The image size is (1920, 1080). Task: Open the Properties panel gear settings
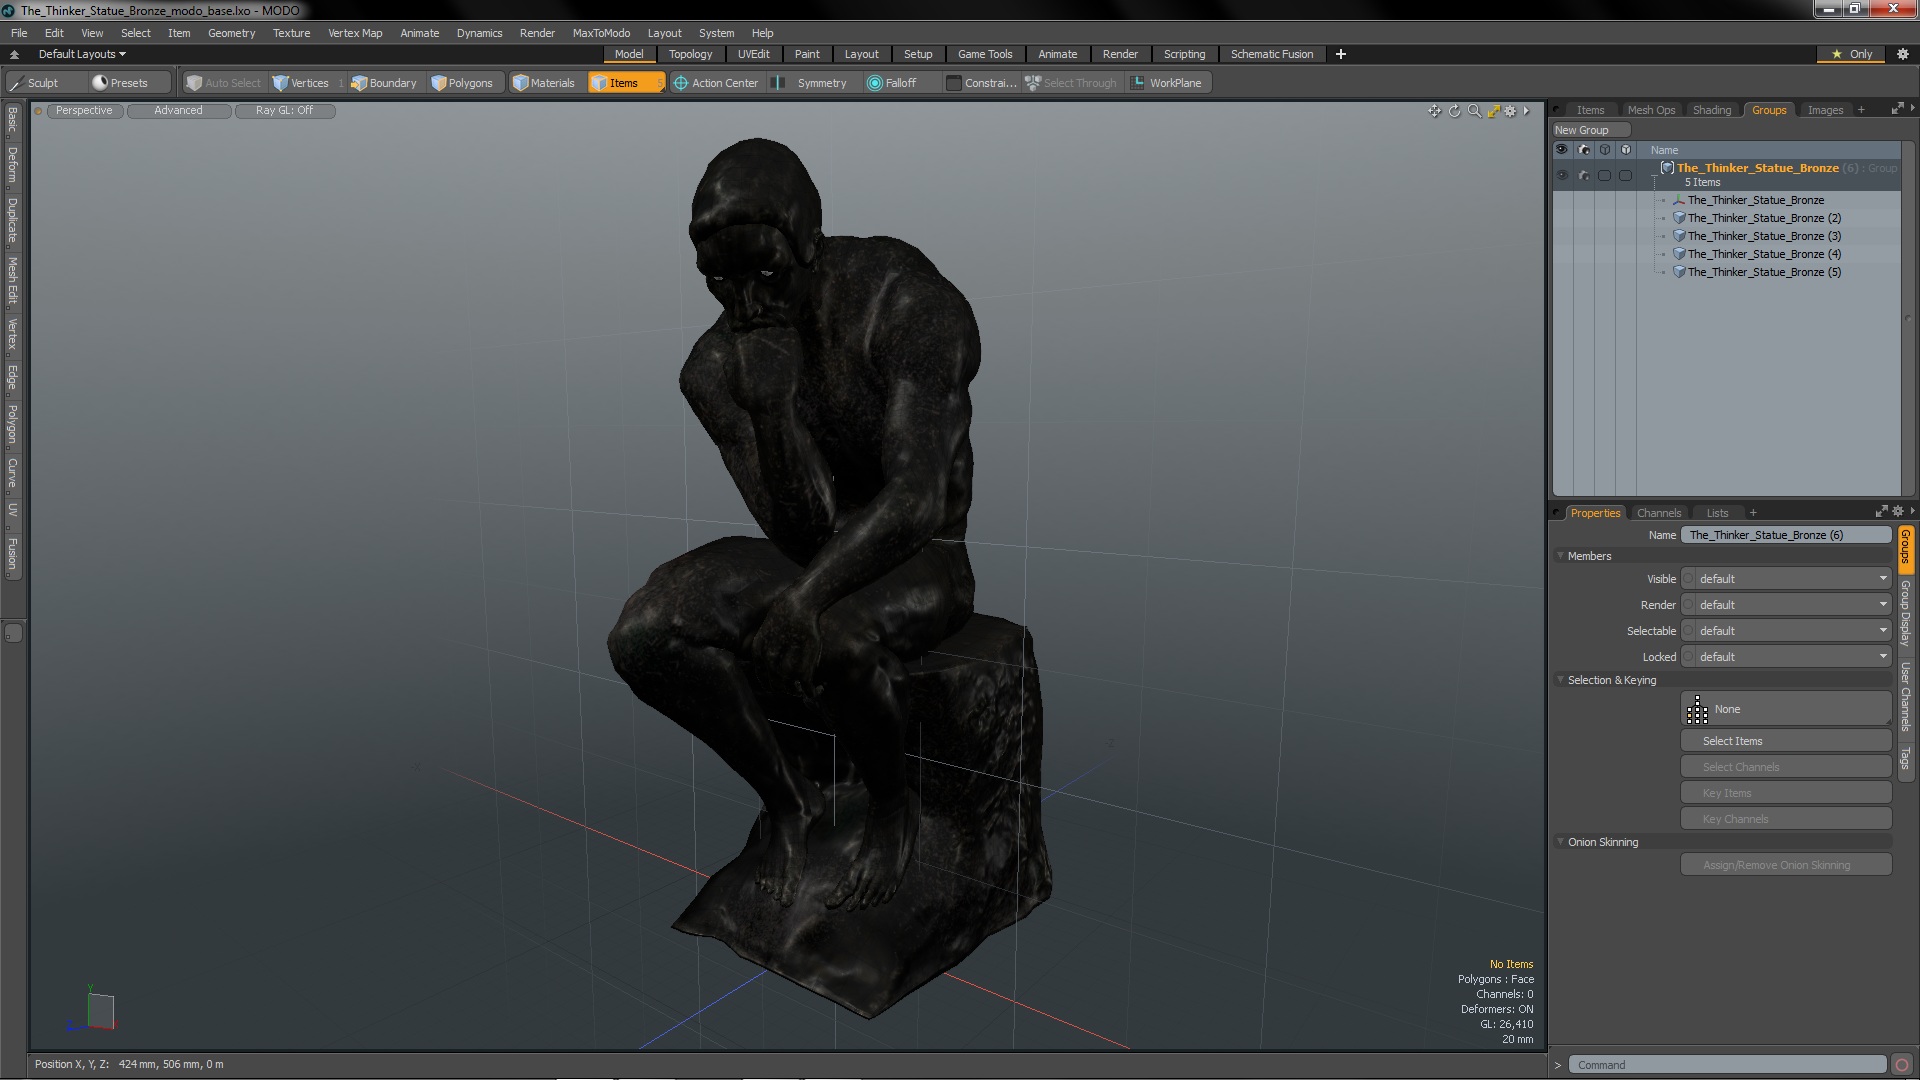1897,511
